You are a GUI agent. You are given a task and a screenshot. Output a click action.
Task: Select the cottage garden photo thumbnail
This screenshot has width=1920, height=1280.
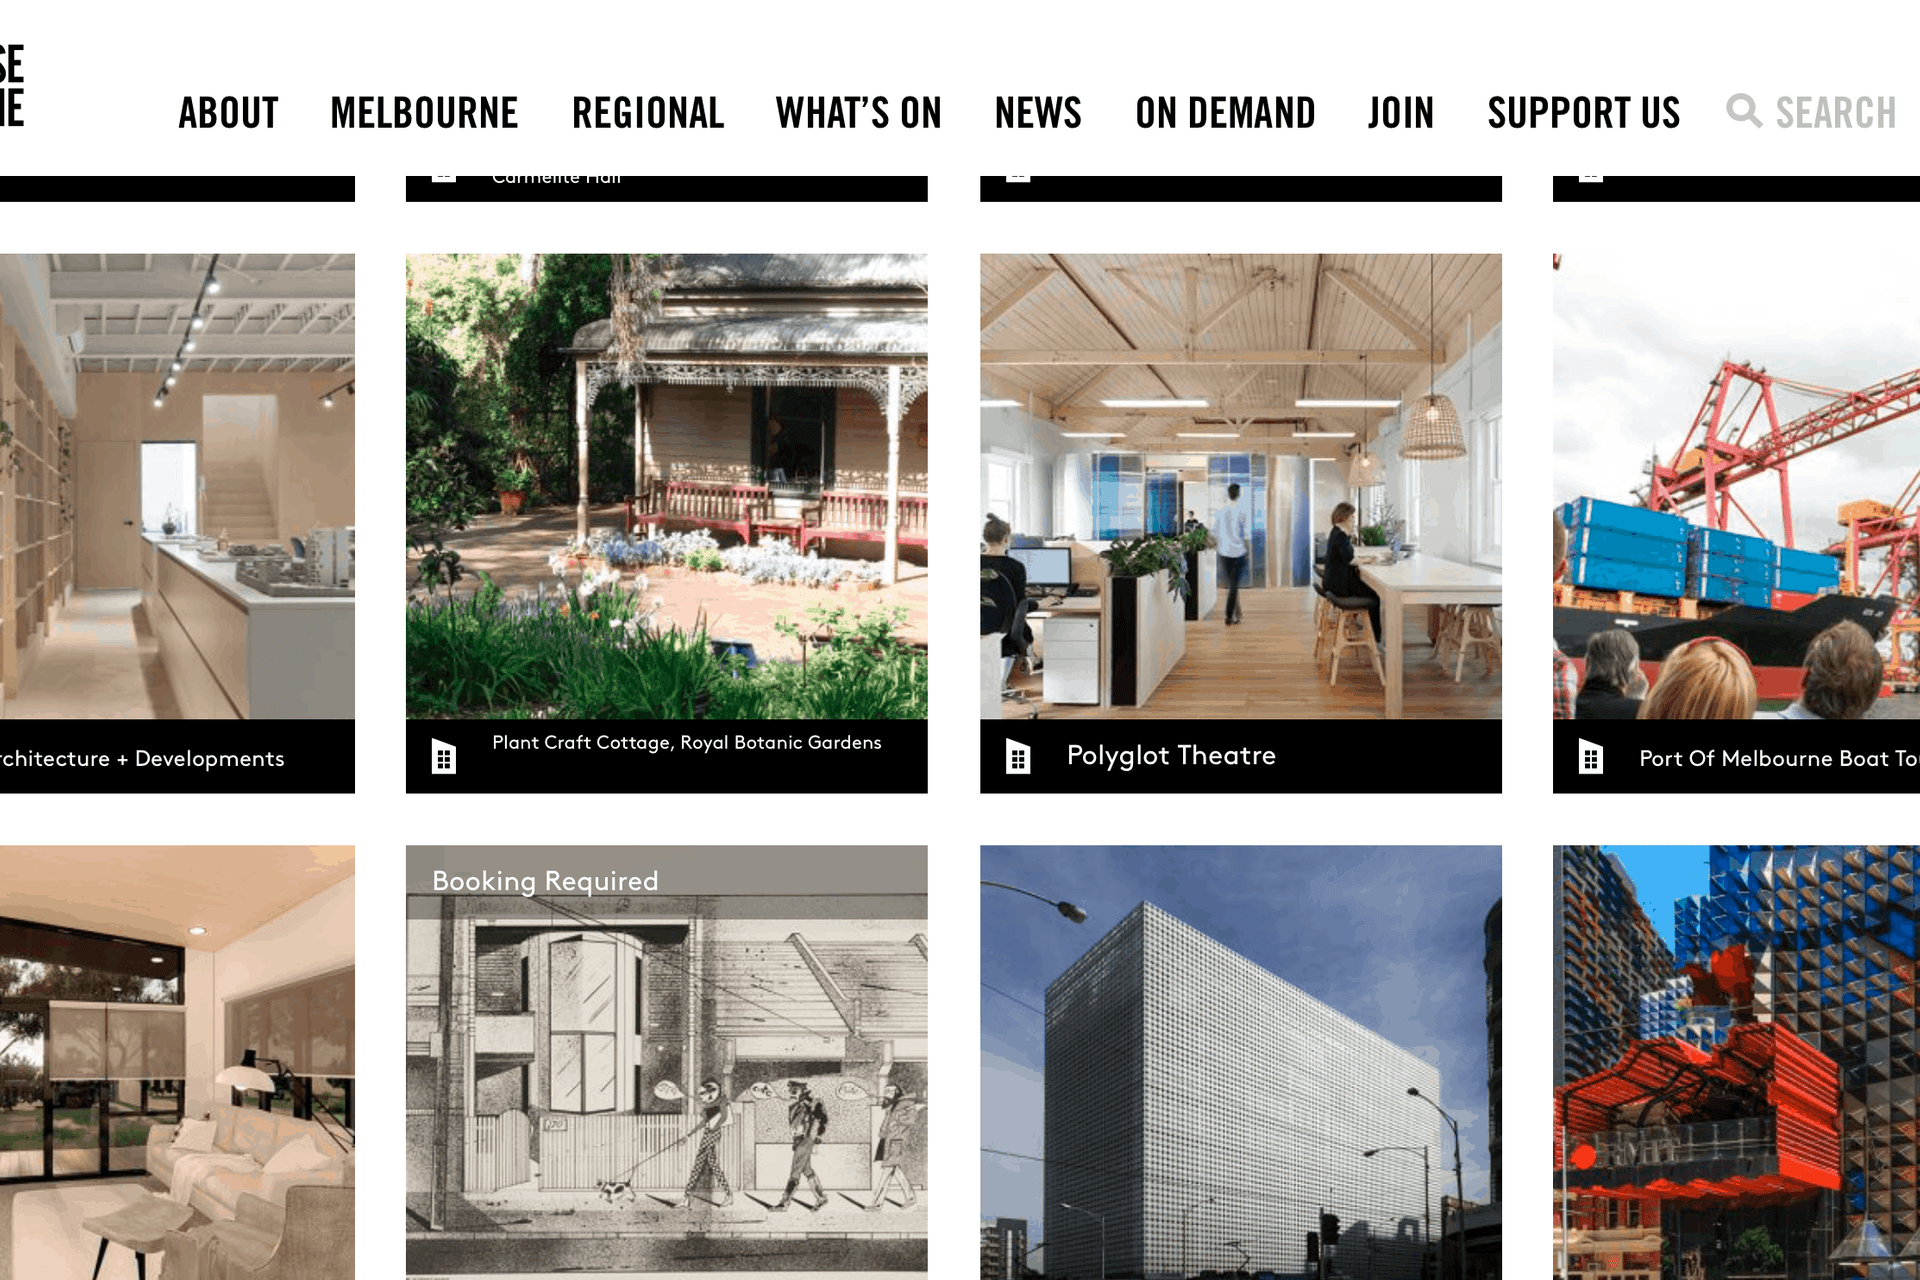pos(666,486)
